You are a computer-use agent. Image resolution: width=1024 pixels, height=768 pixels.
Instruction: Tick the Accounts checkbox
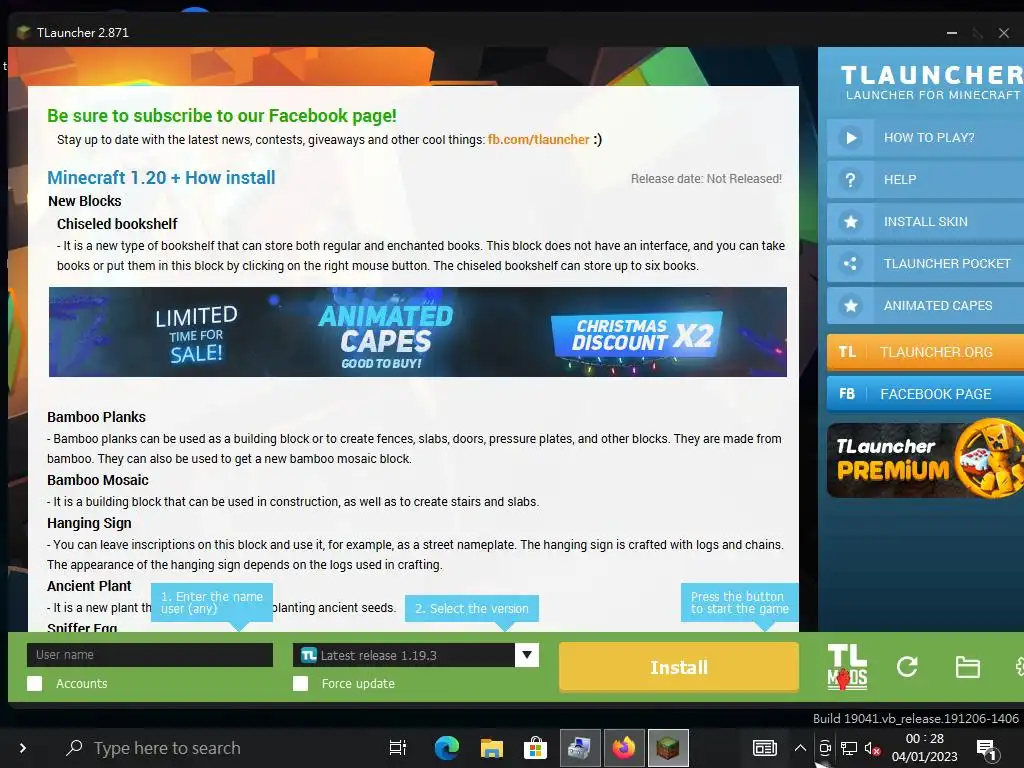pyautogui.click(x=35, y=684)
